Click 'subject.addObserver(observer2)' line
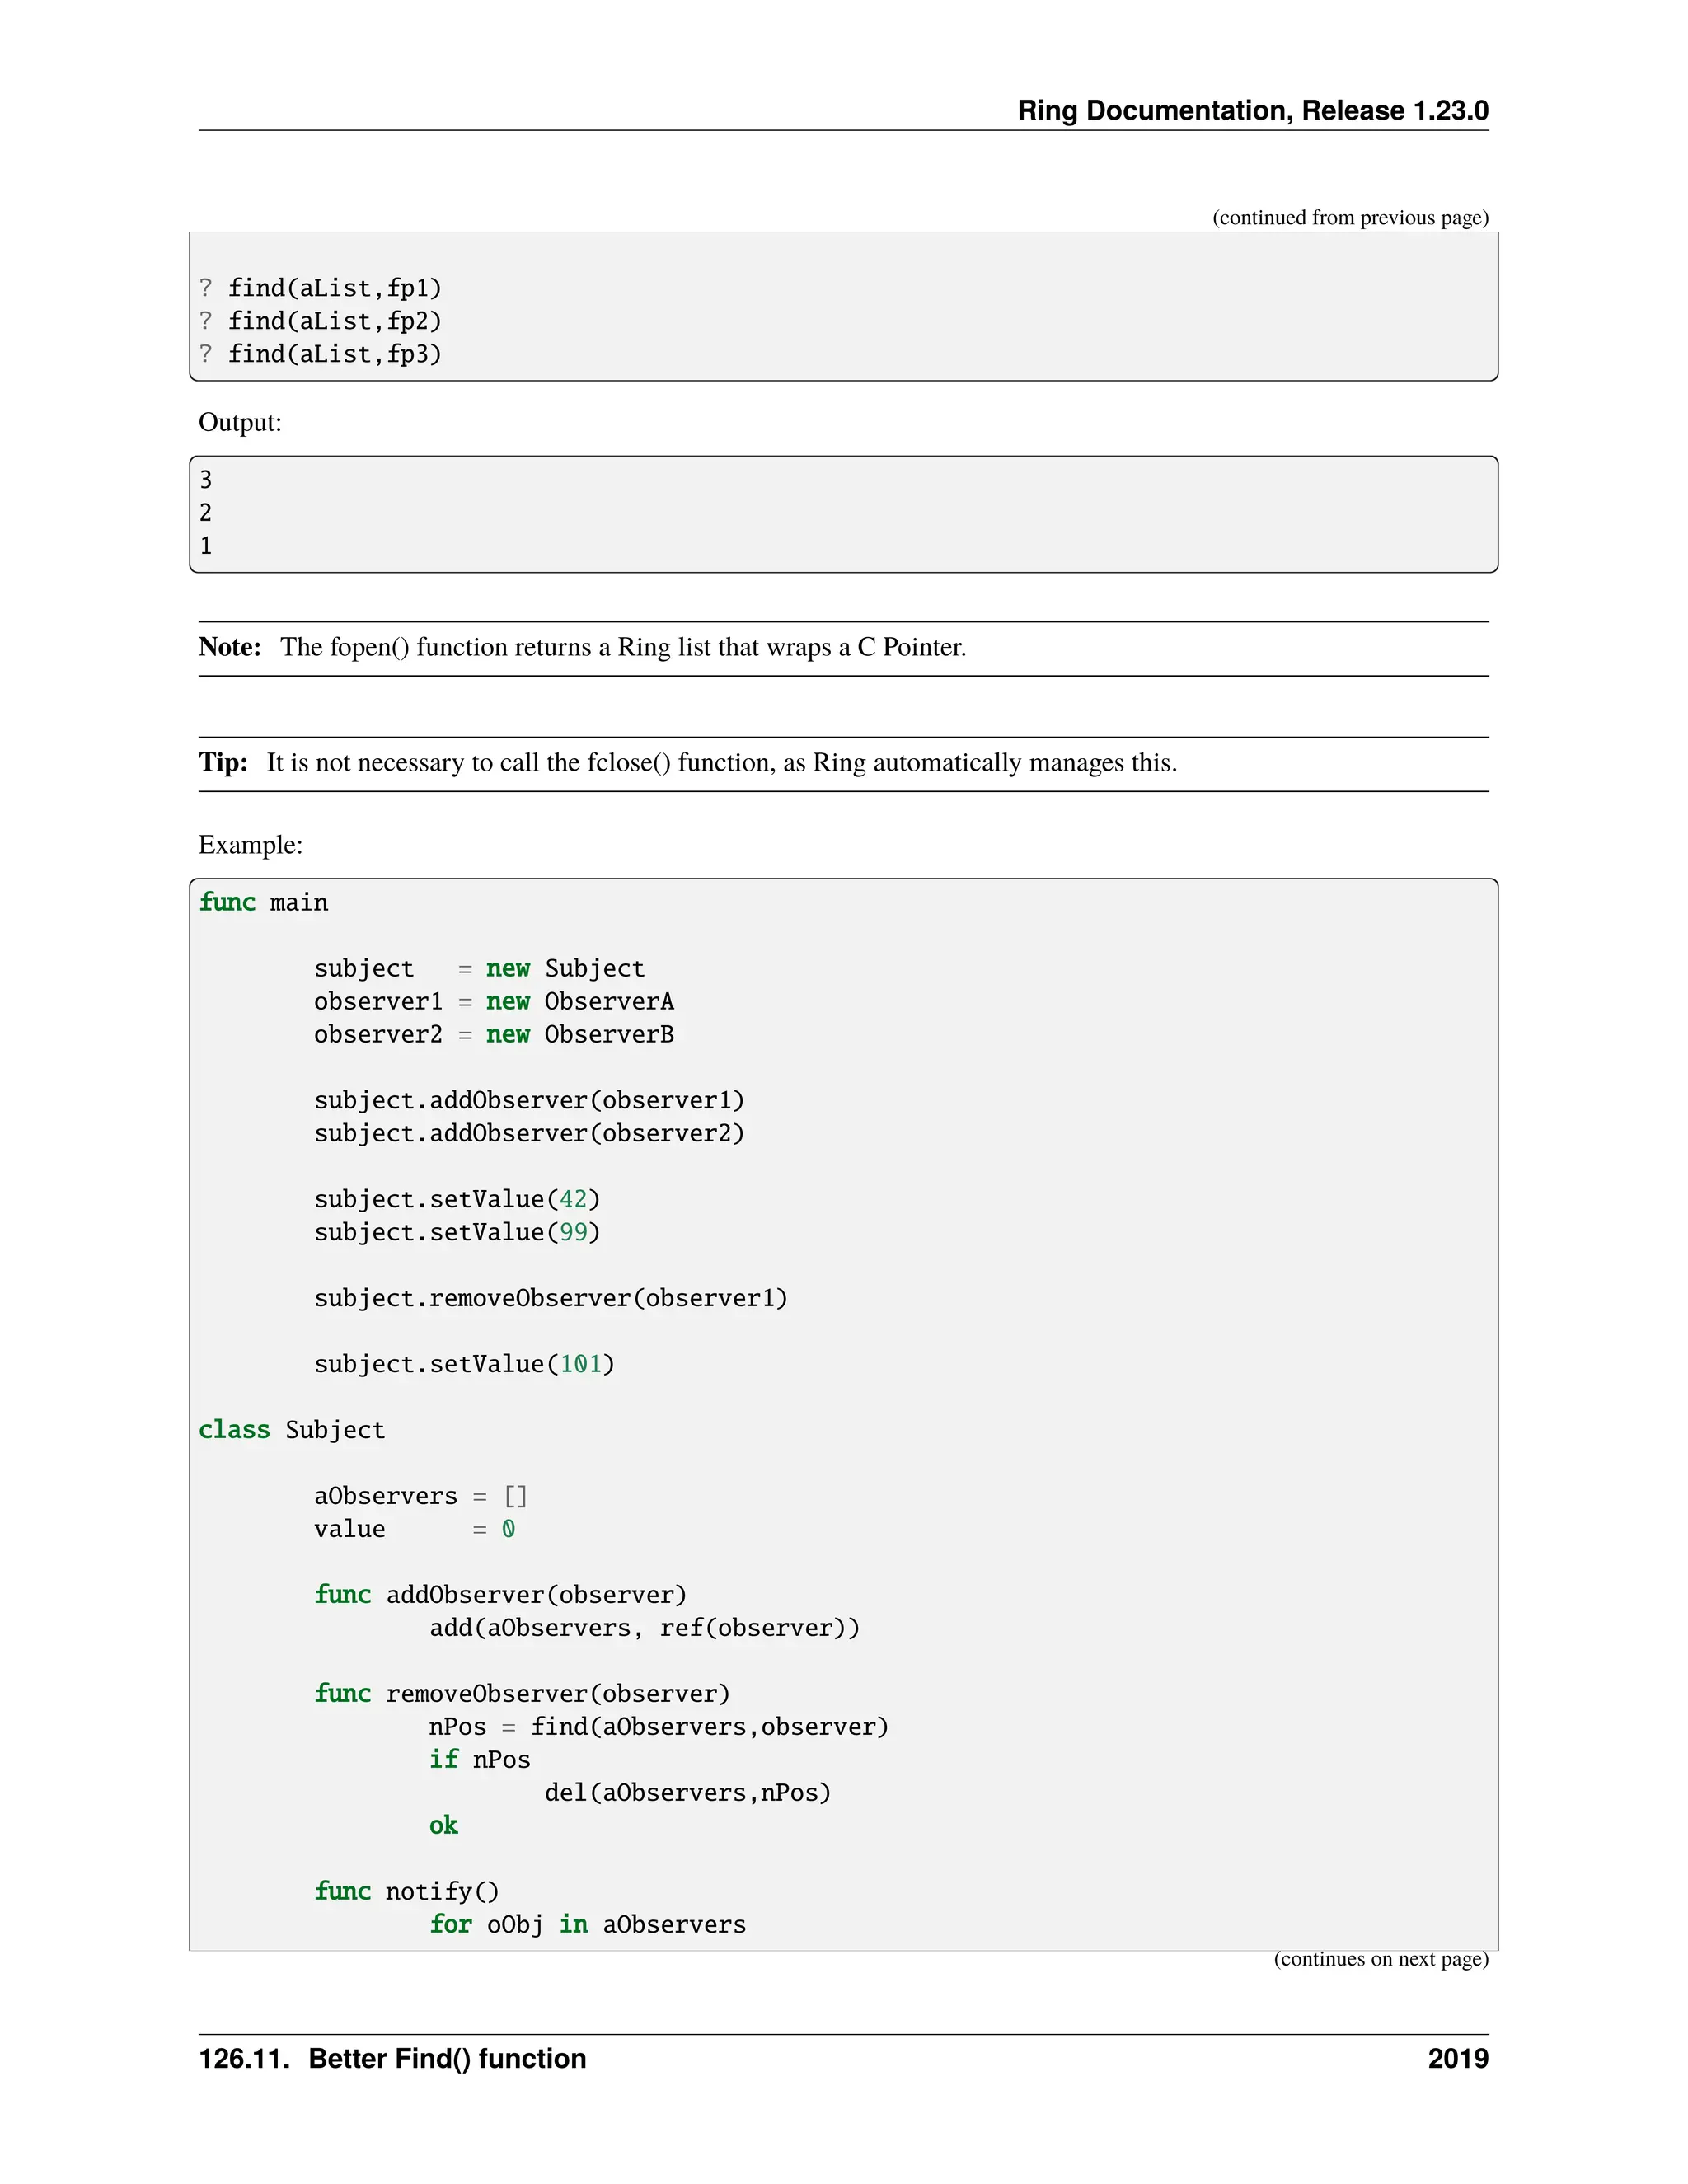1688x2184 pixels. click(529, 1133)
